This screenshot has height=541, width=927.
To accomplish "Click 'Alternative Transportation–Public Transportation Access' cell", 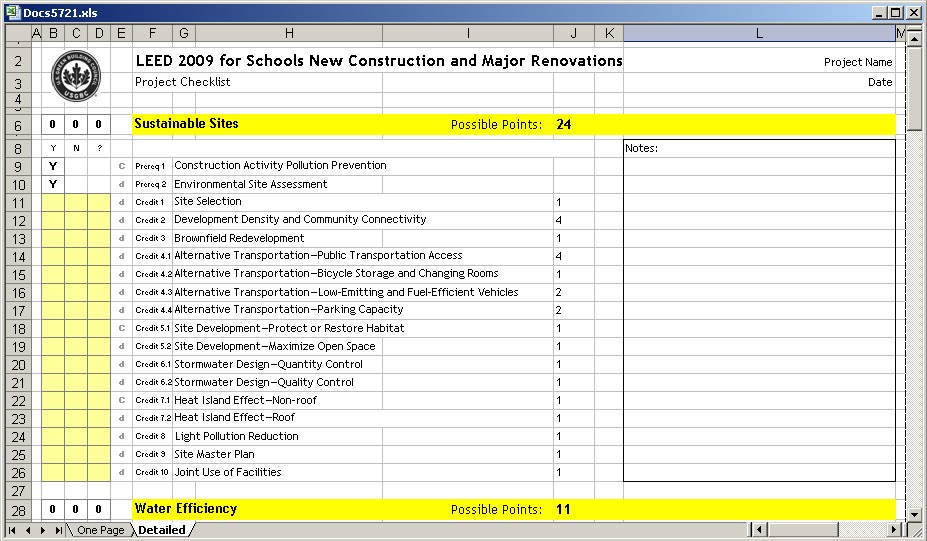I will [318, 255].
